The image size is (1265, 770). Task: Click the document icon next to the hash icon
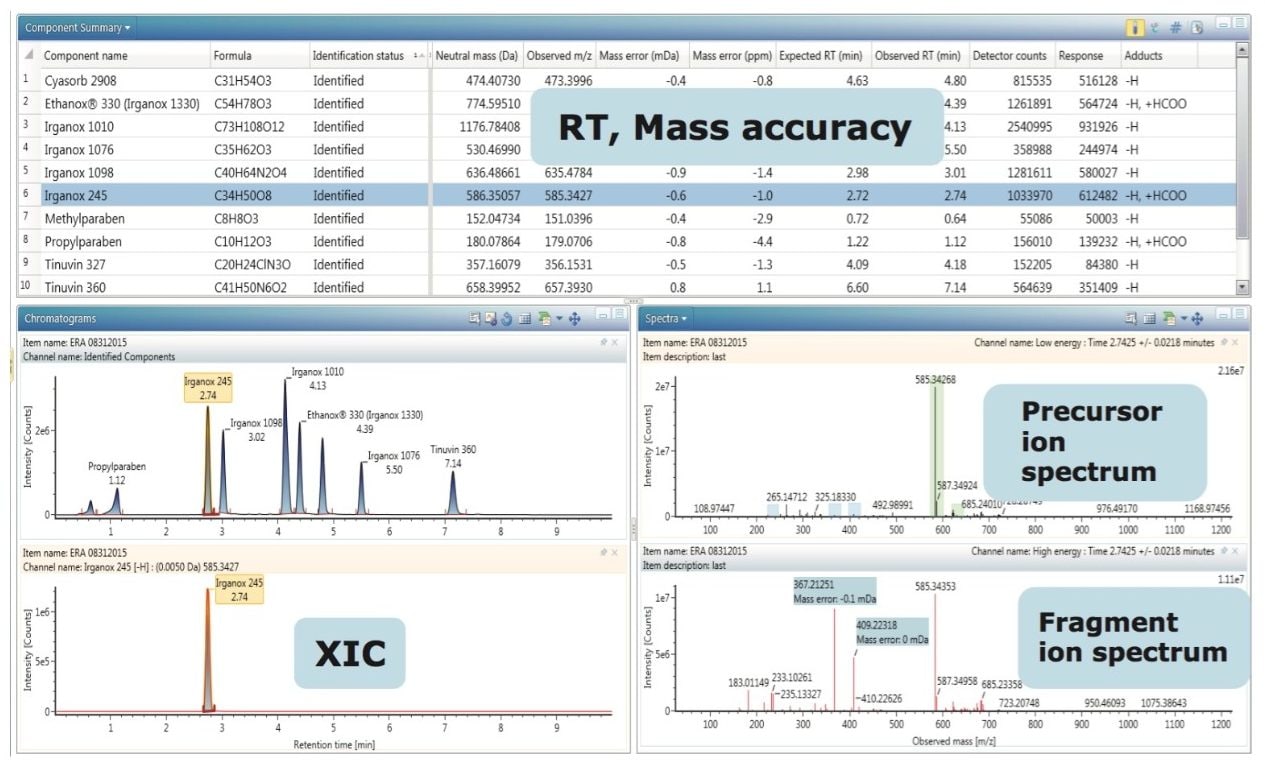1196,27
